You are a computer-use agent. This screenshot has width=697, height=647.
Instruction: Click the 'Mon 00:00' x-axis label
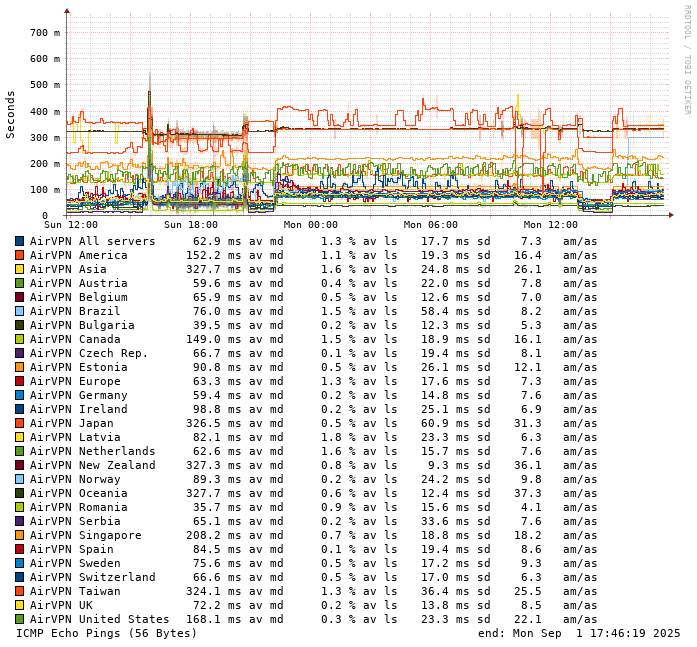point(311,225)
